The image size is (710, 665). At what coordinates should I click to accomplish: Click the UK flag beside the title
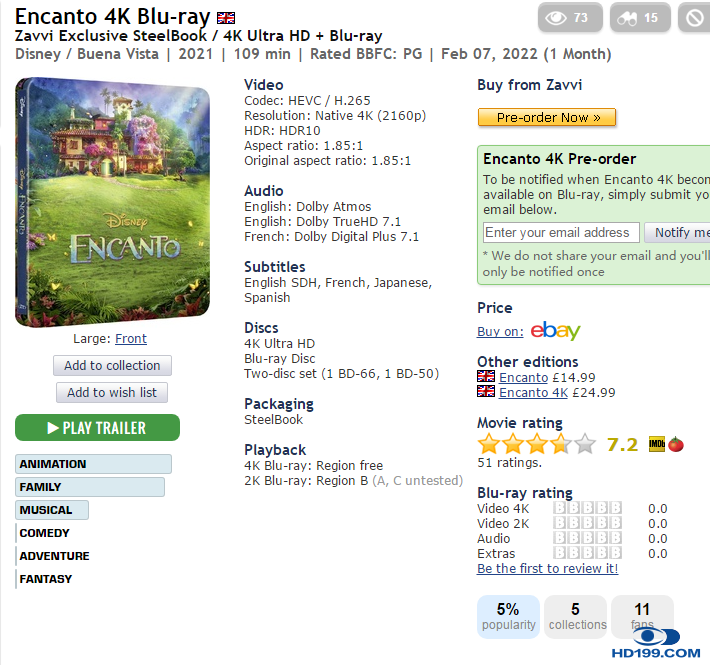pyautogui.click(x=227, y=18)
